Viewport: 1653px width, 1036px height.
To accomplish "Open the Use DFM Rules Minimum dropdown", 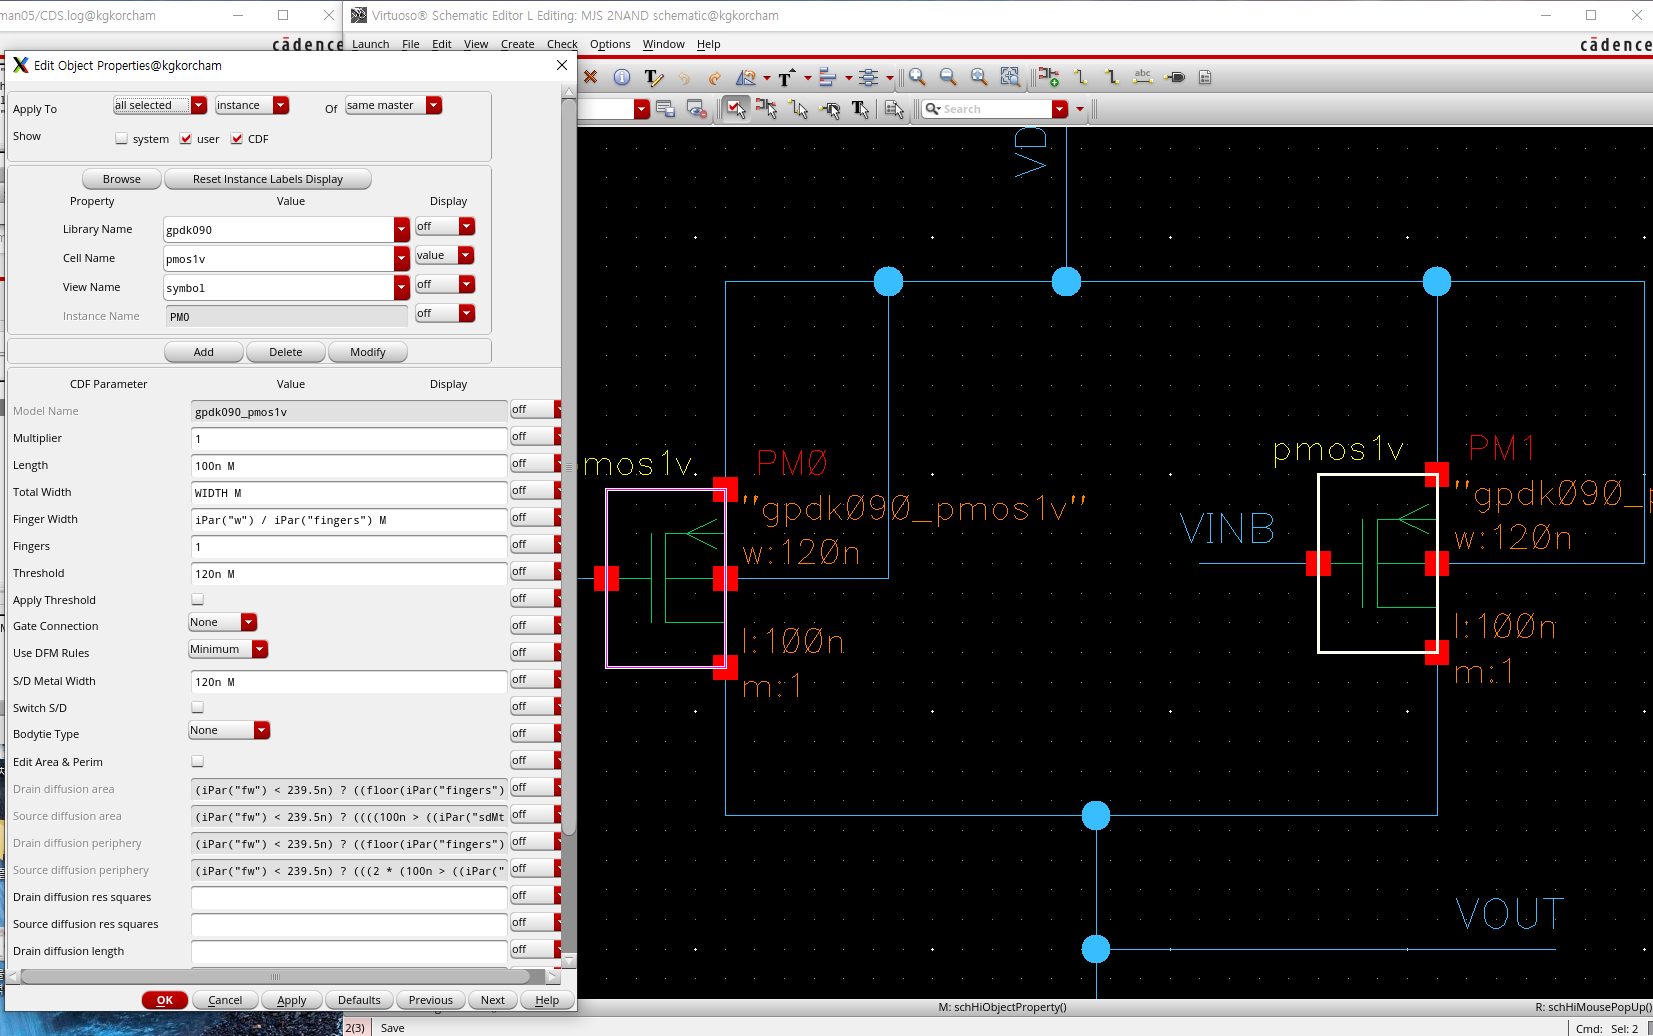I will pyautogui.click(x=228, y=649).
